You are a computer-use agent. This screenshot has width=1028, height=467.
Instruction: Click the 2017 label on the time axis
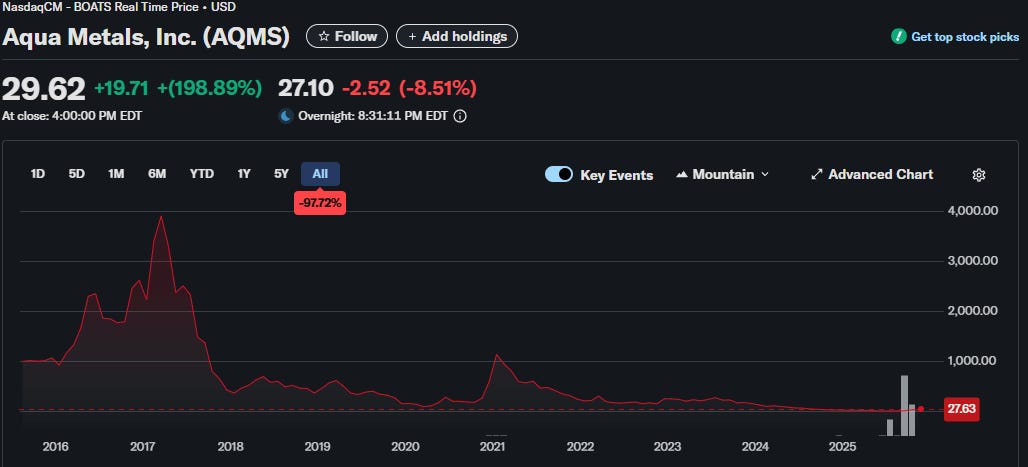click(143, 447)
